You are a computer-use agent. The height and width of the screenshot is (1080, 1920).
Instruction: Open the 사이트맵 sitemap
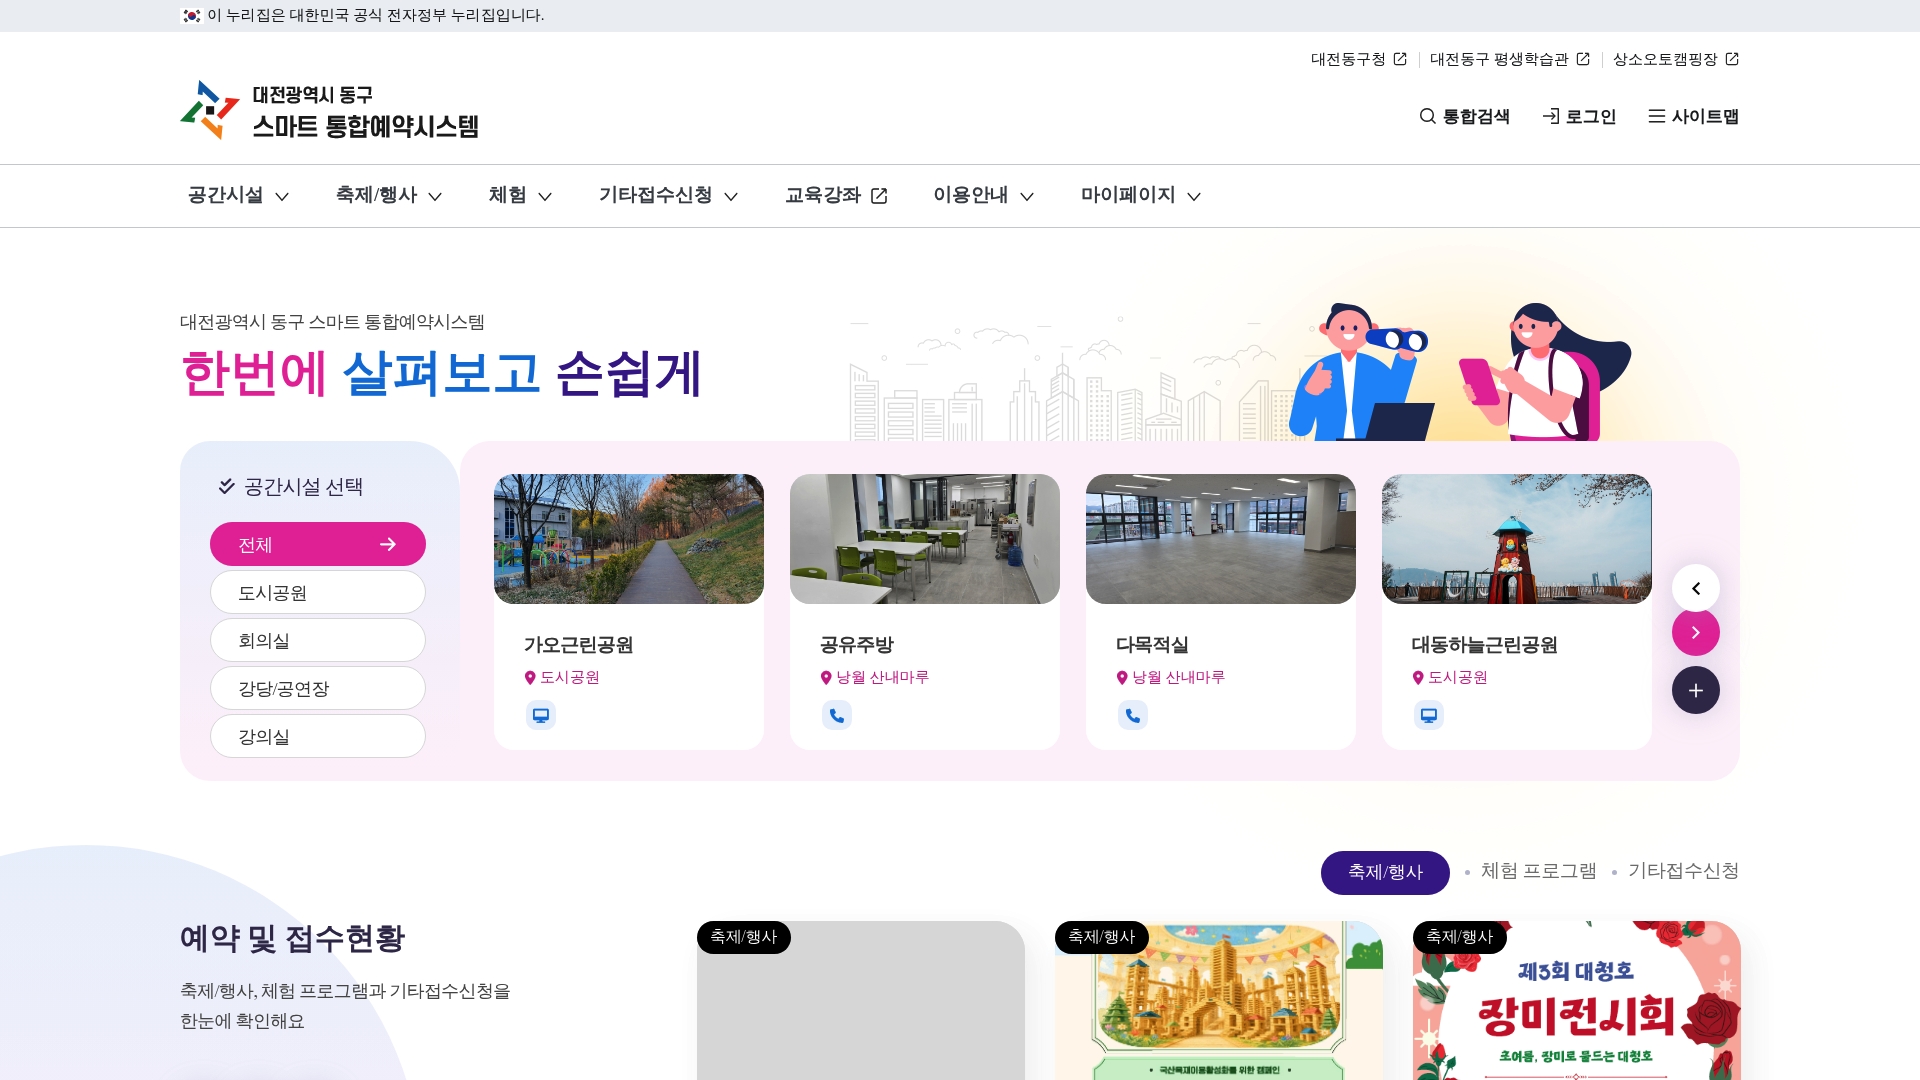[x=1693, y=117]
